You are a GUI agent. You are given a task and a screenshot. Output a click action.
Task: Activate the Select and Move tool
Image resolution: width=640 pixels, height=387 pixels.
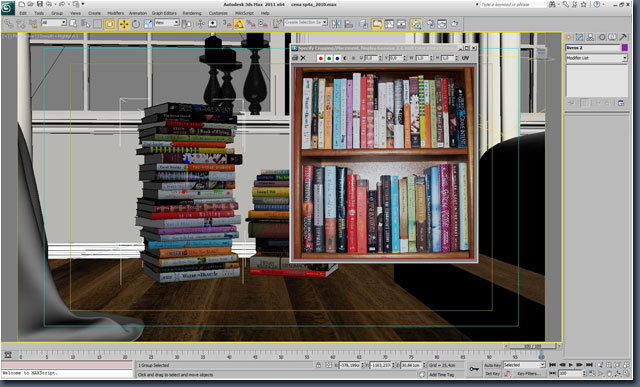pos(124,24)
